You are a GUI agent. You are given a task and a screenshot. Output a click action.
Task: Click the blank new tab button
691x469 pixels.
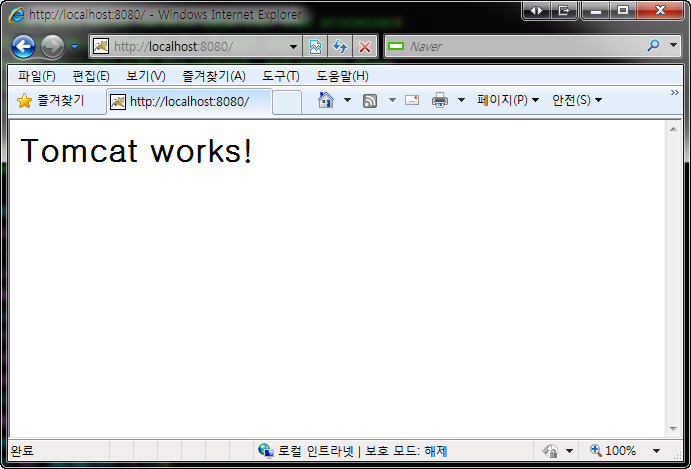click(x=287, y=102)
